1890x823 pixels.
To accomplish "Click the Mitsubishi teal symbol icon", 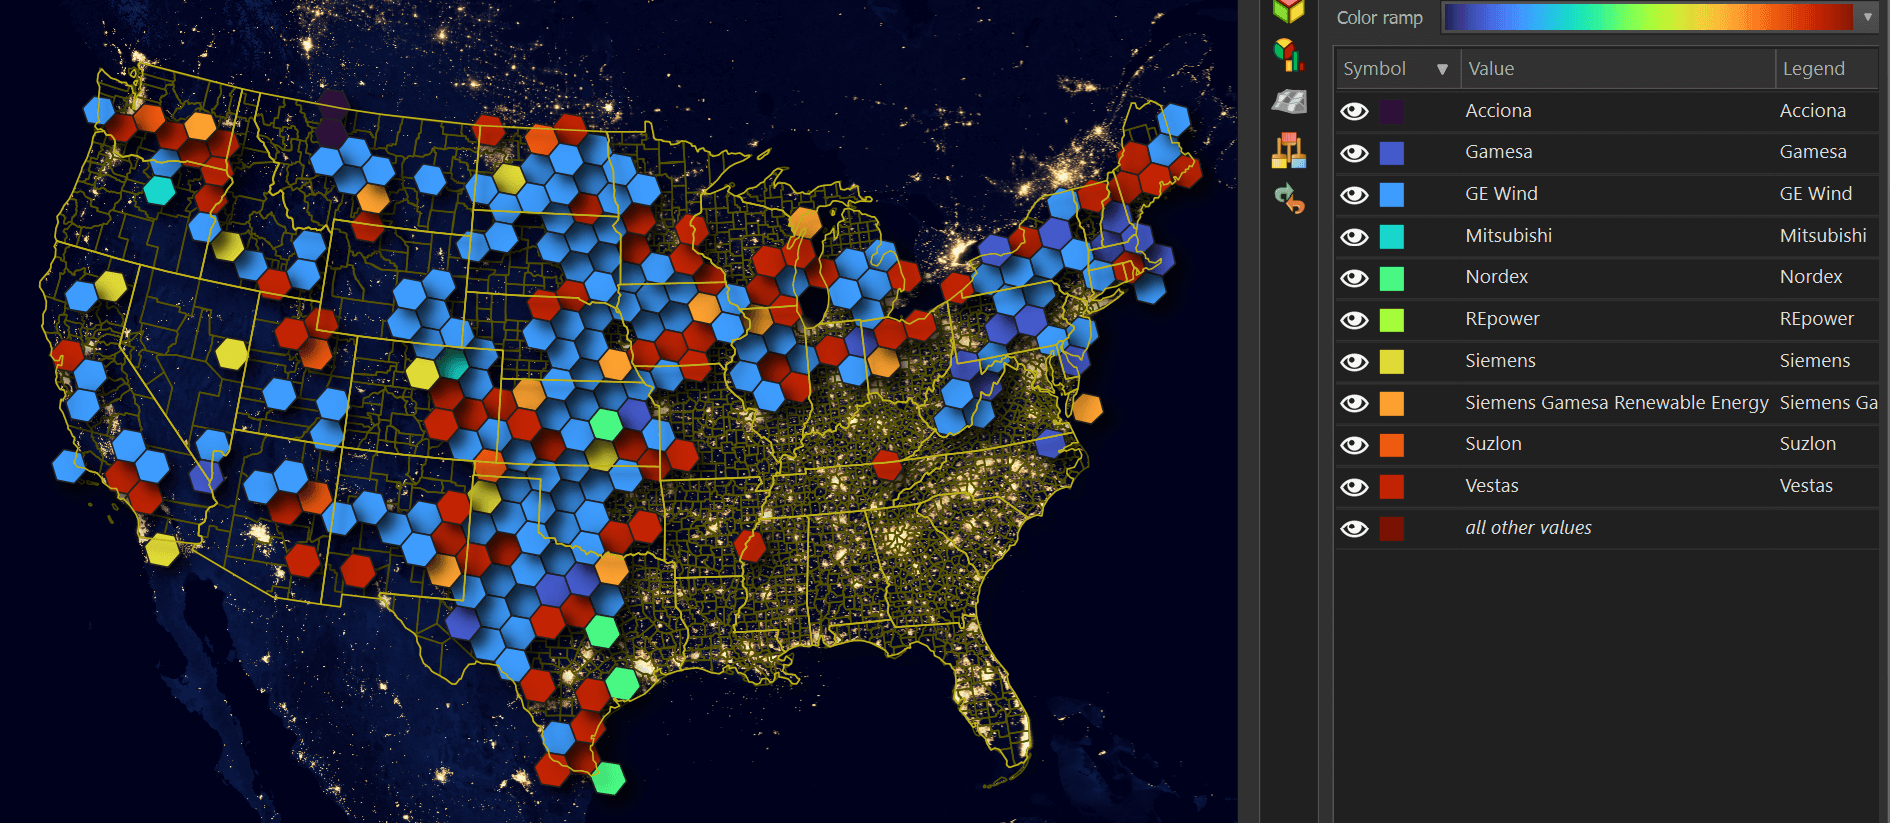I will coord(1391,236).
